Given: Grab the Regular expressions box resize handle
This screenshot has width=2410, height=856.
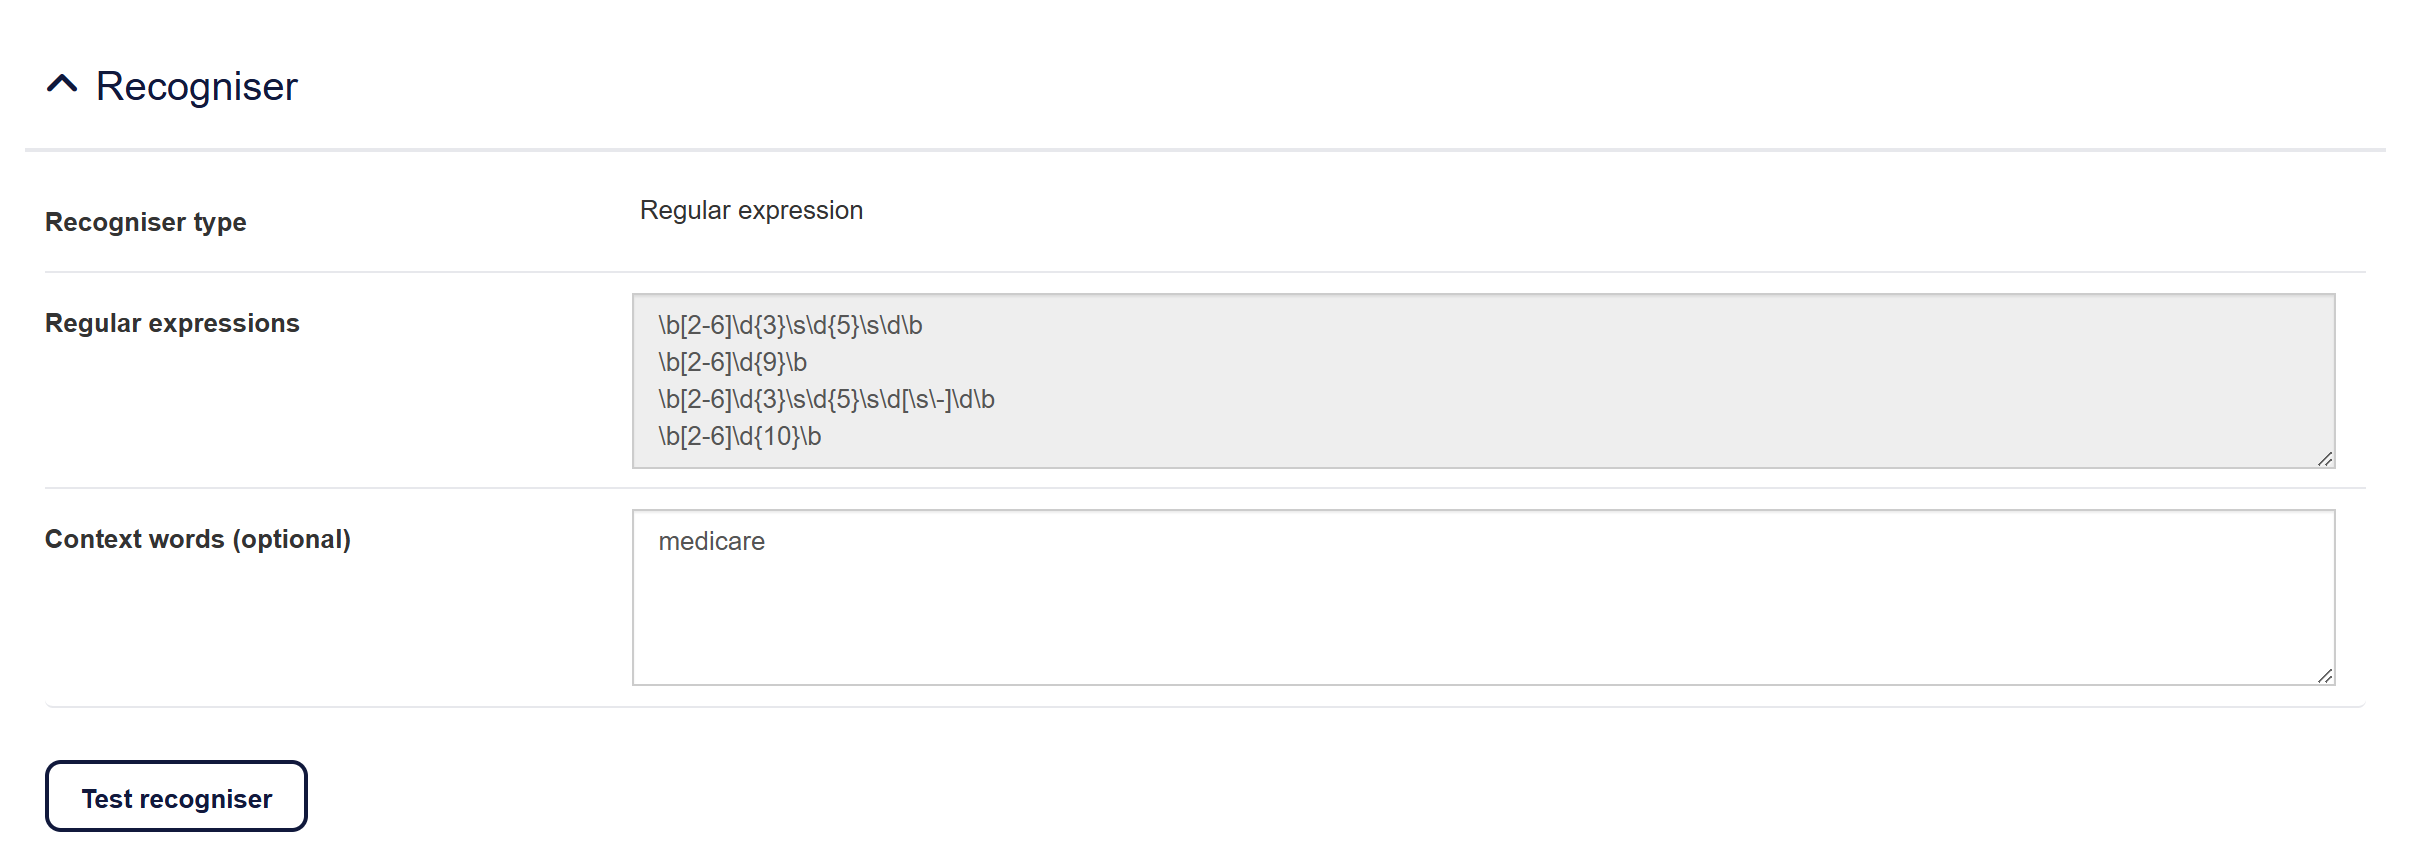Looking at the screenshot, I should [2324, 459].
